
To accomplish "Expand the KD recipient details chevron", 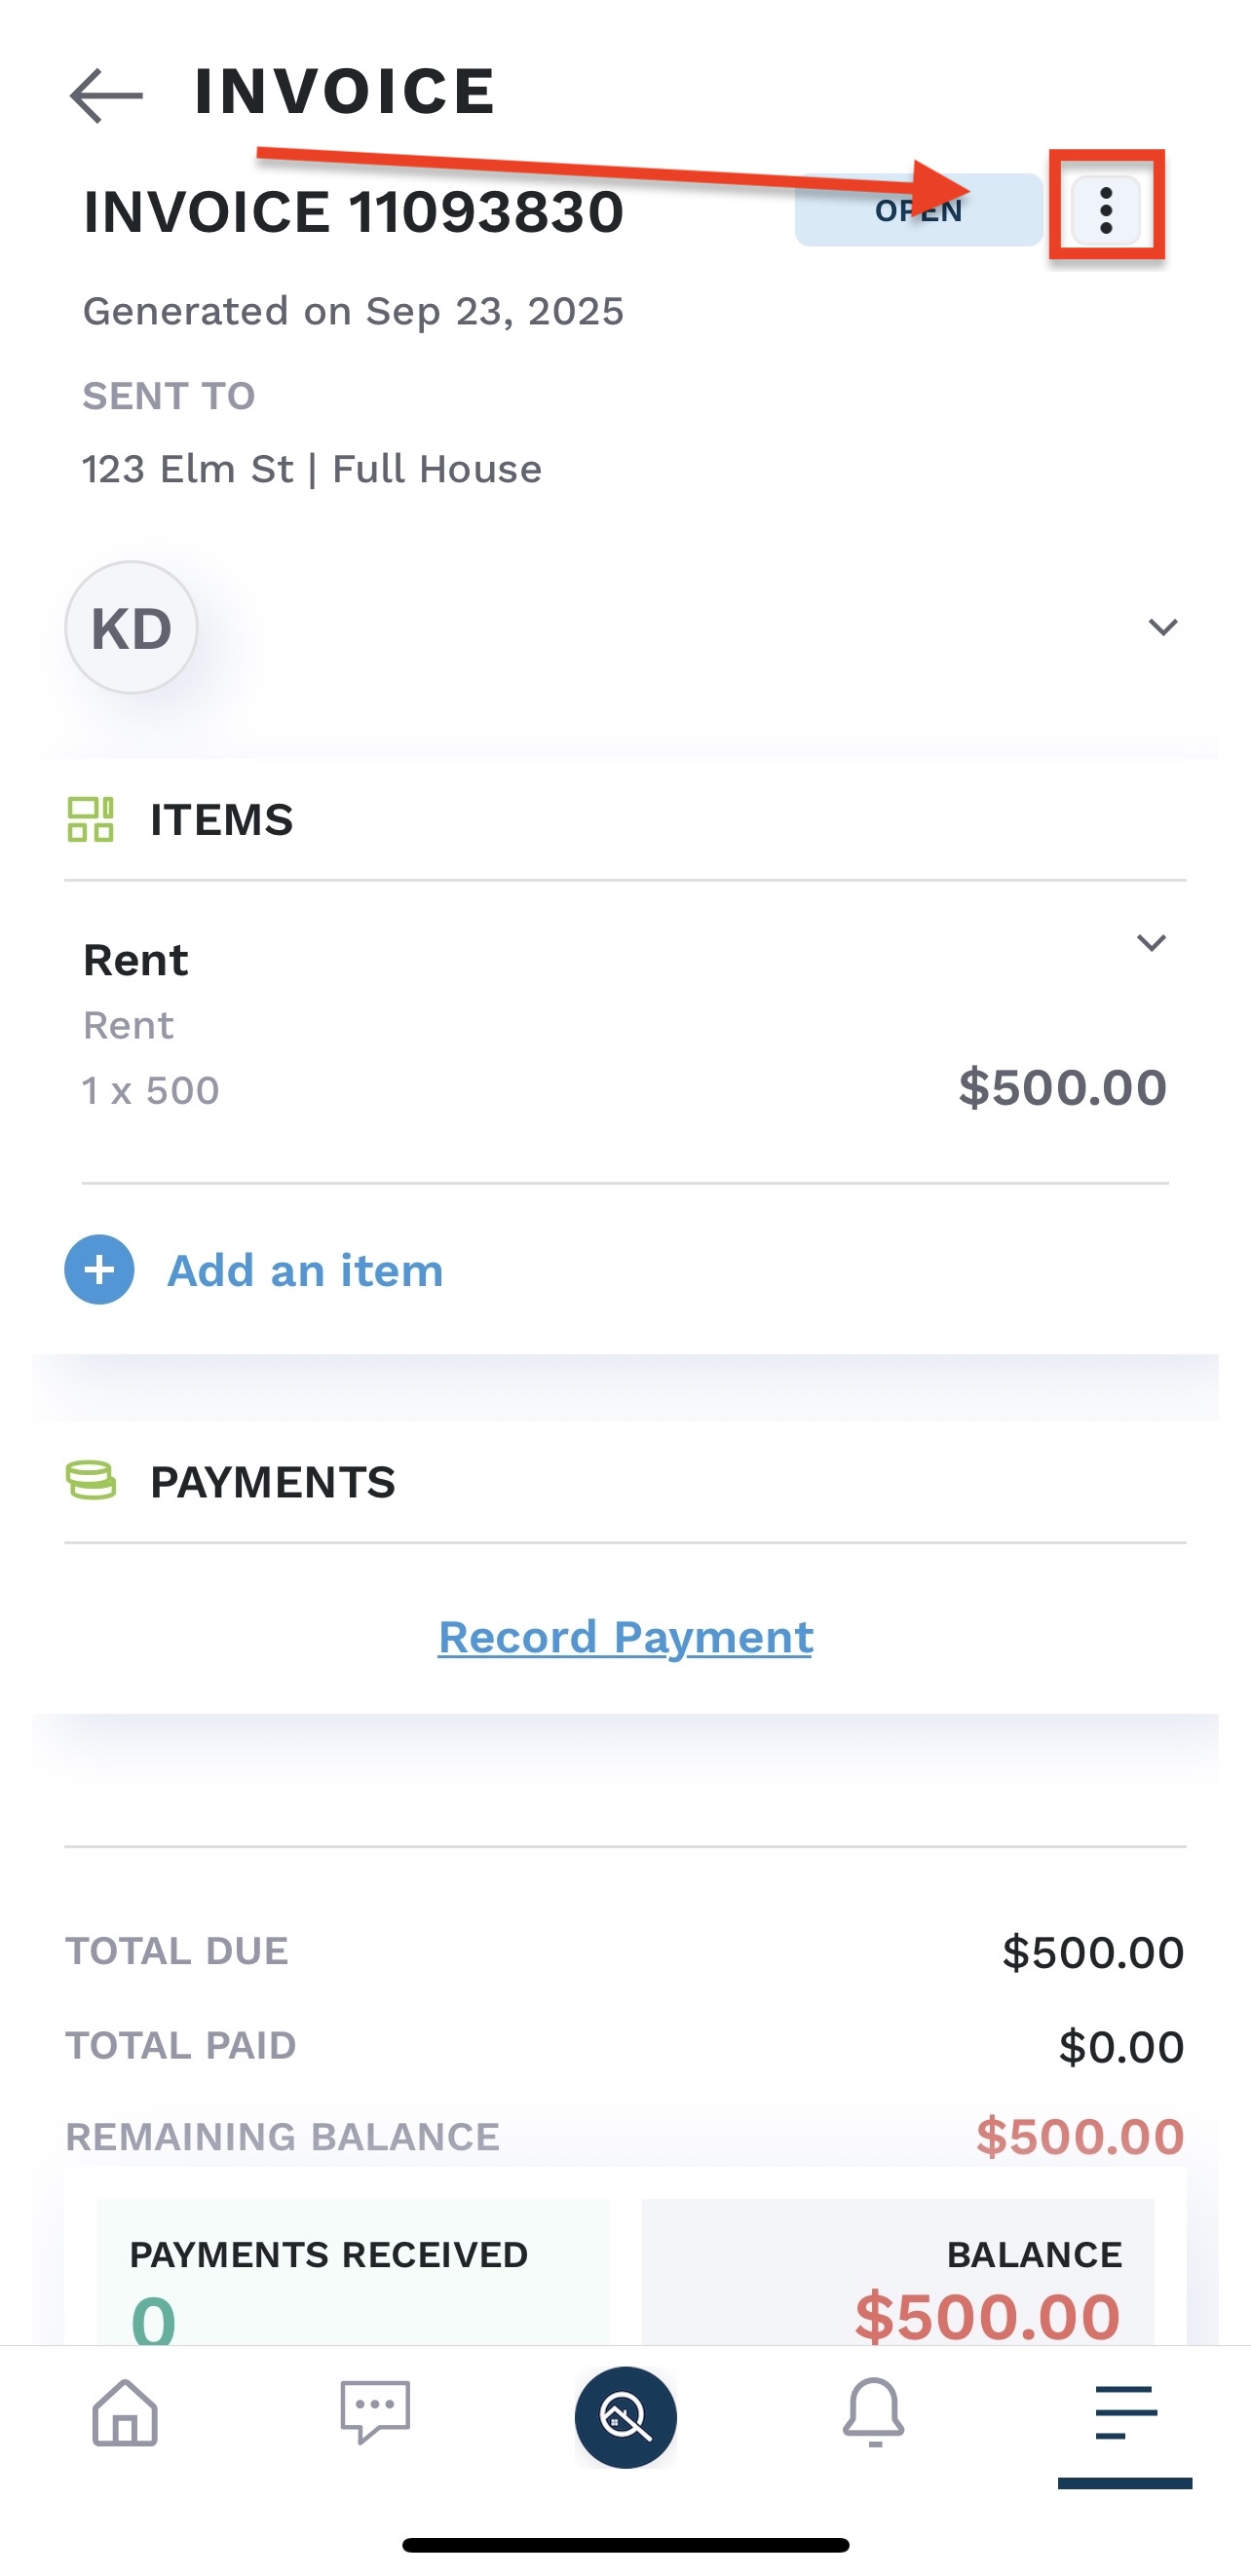I will pyautogui.click(x=1162, y=628).
